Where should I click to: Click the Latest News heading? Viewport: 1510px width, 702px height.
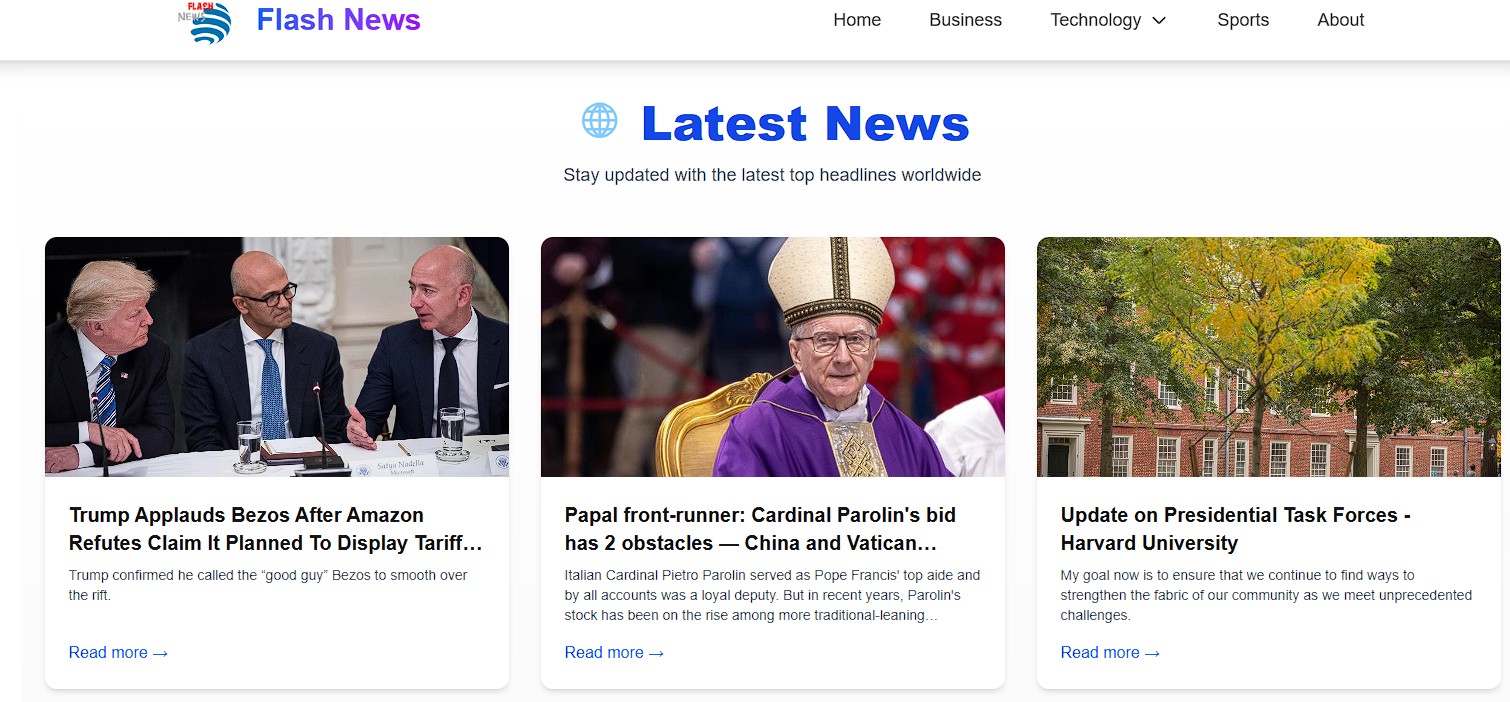pos(805,123)
